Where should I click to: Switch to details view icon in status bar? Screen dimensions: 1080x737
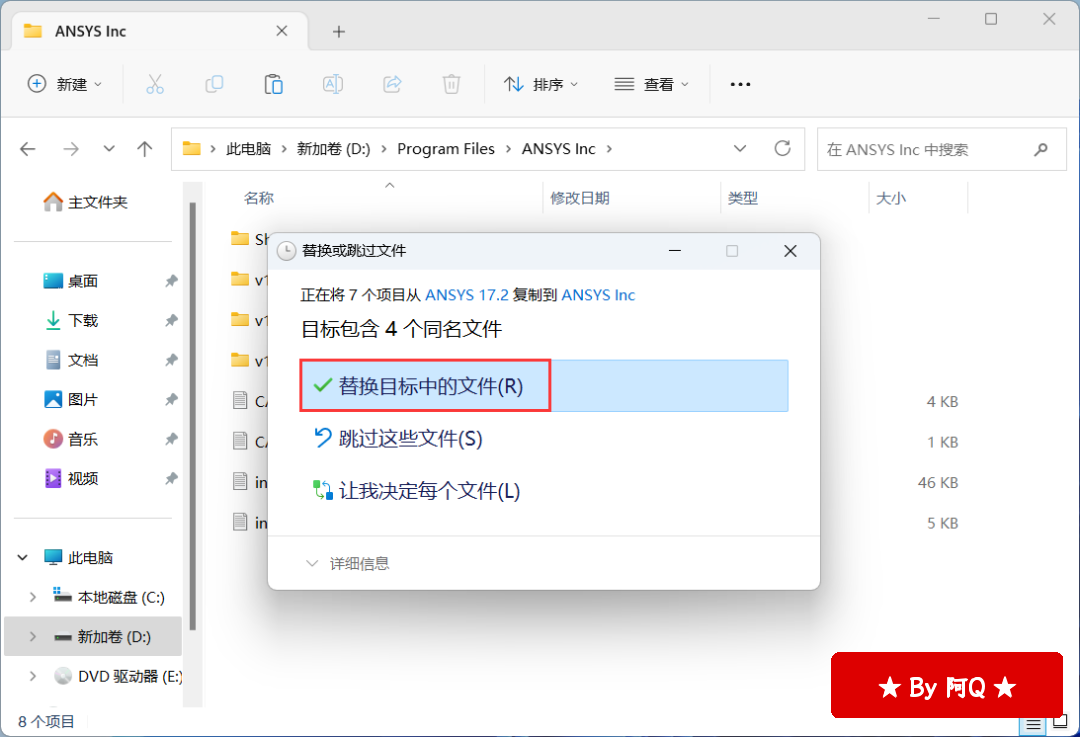(x=1033, y=724)
